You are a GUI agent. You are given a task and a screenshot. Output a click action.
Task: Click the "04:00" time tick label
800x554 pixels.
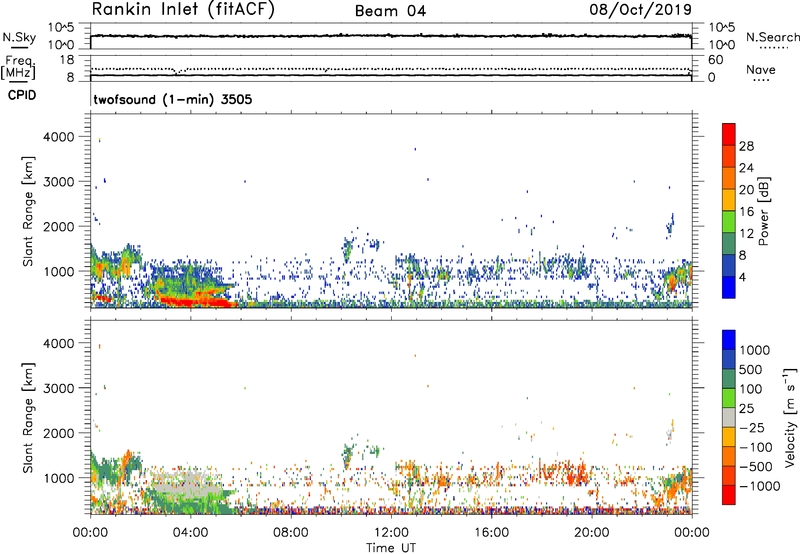(x=190, y=533)
